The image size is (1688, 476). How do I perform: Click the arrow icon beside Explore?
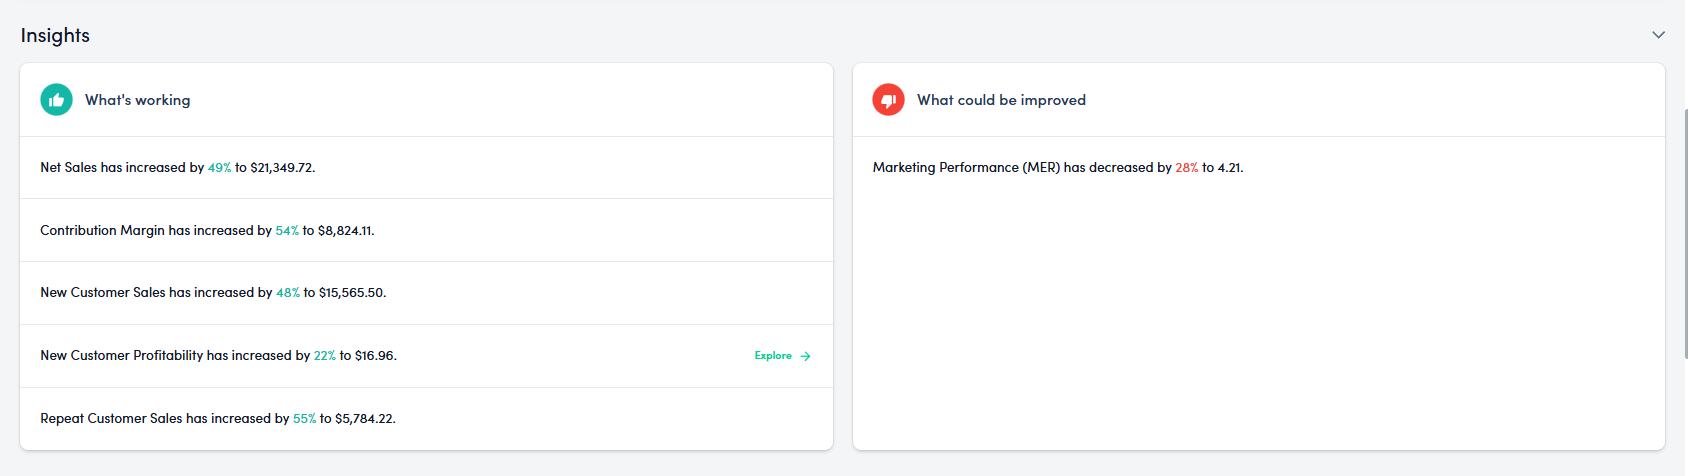[805, 356]
